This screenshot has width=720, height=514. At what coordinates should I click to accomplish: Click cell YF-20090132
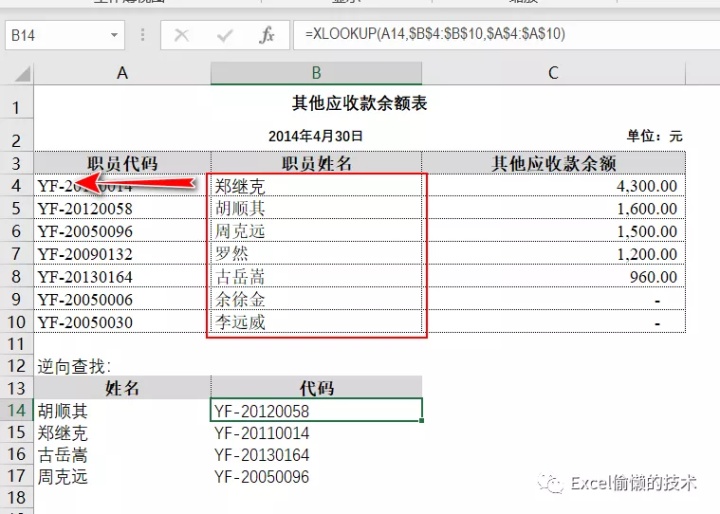122,254
